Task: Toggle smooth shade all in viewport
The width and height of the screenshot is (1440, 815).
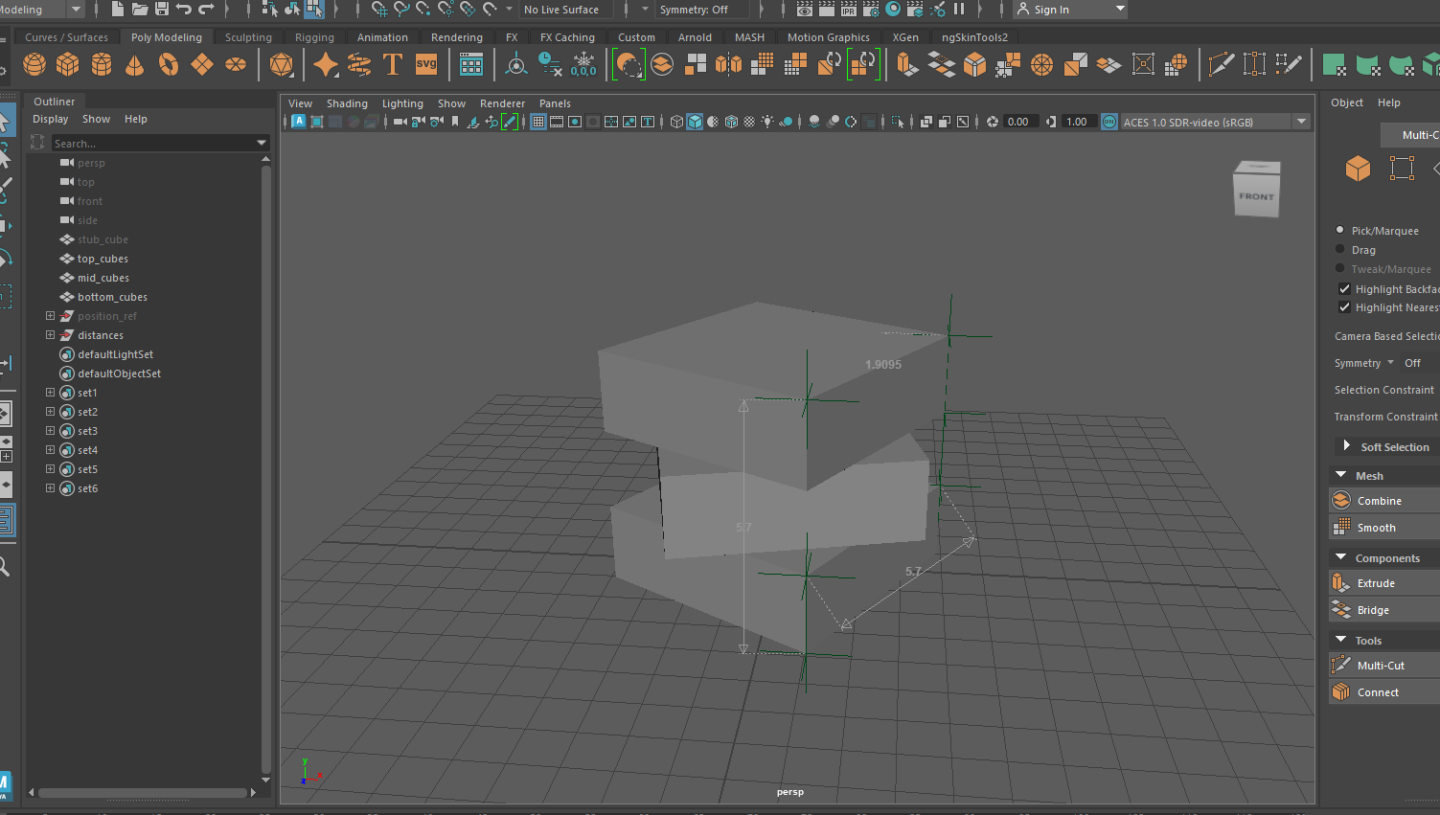Action: coord(694,122)
